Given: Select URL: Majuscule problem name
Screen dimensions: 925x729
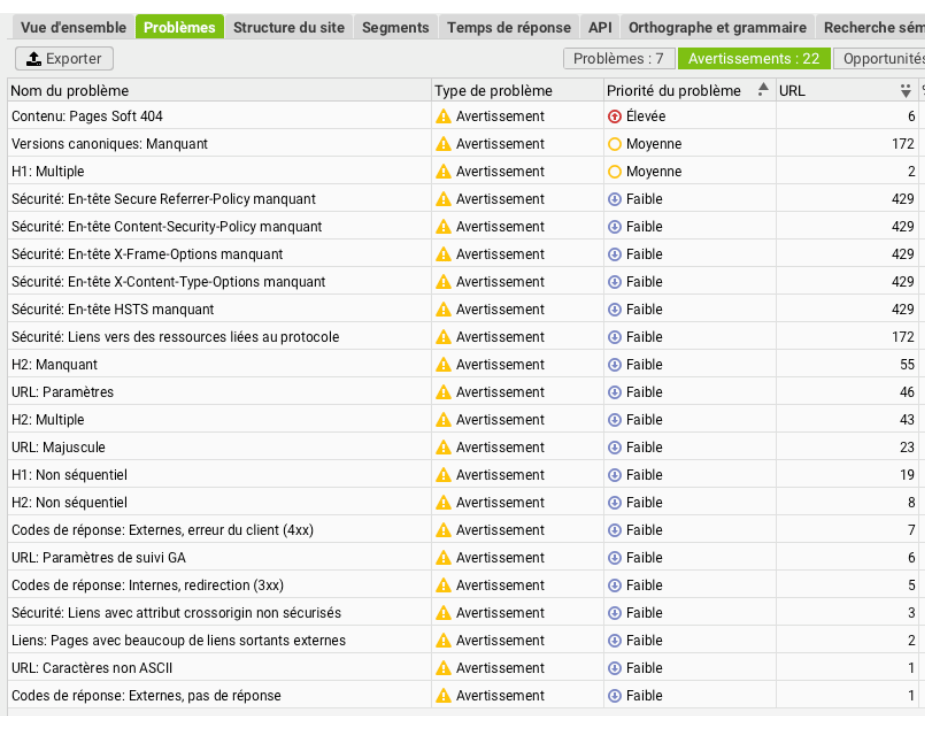Looking at the screenshot, I should pyautogui.click(x=58, y=447).
